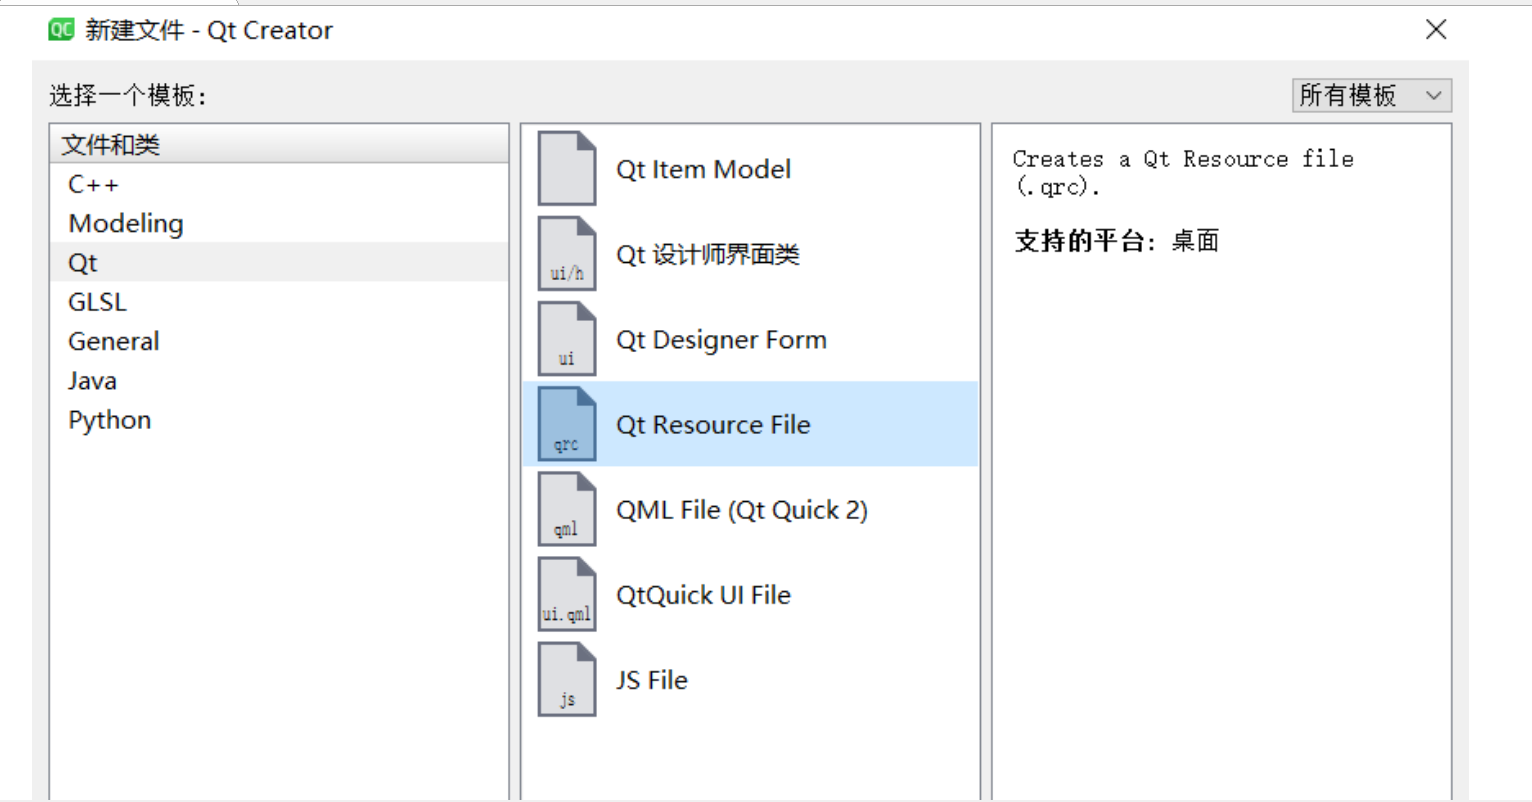Click the qrc resource file icon
The image size is (1532, 802).
click(x=567, y=424)
